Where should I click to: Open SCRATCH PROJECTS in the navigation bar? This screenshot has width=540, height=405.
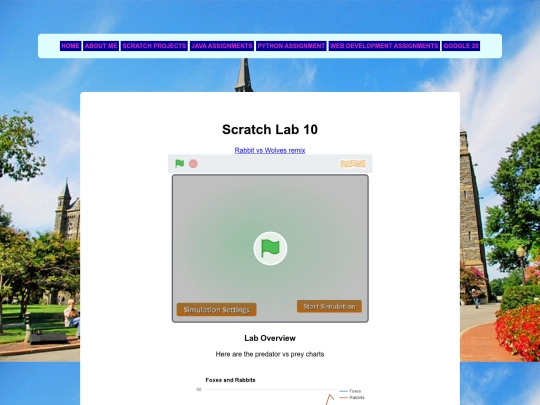[154, 46]
